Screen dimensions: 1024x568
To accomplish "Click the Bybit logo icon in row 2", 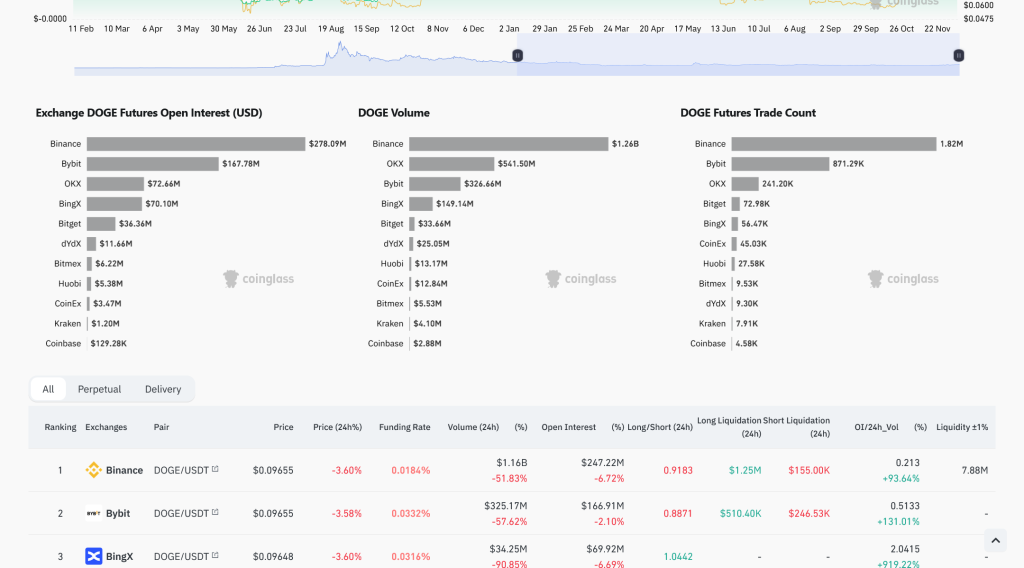I will (93, 513).
